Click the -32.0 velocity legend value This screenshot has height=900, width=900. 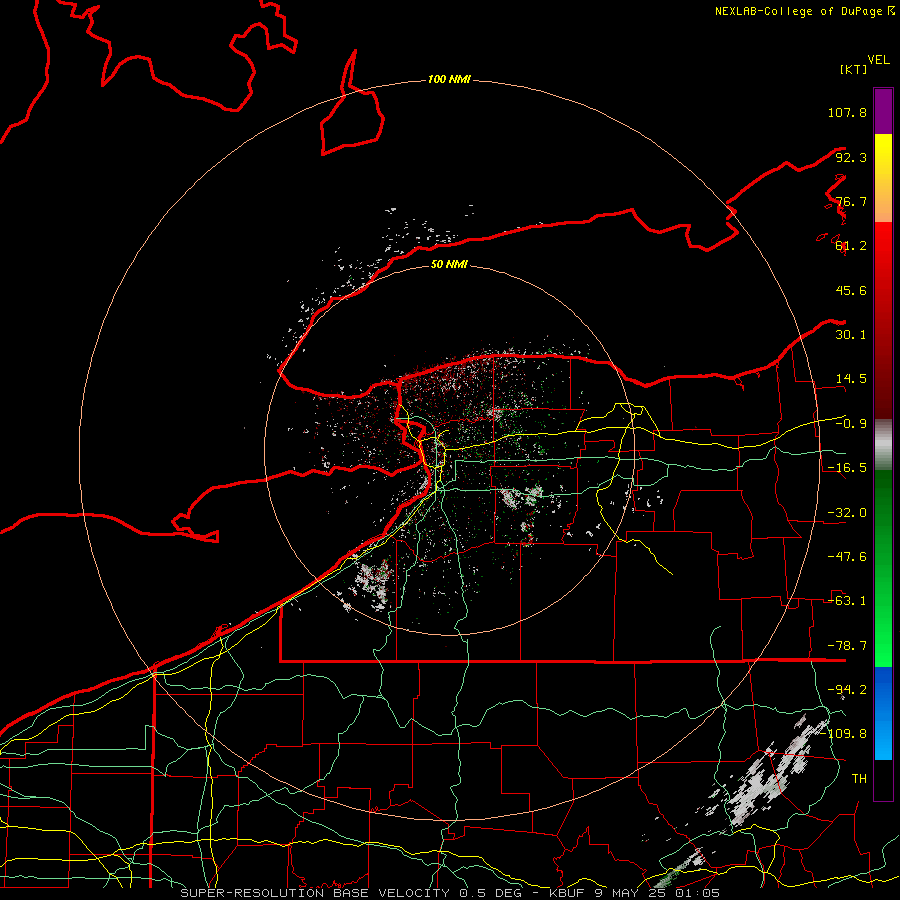(847, 513)
